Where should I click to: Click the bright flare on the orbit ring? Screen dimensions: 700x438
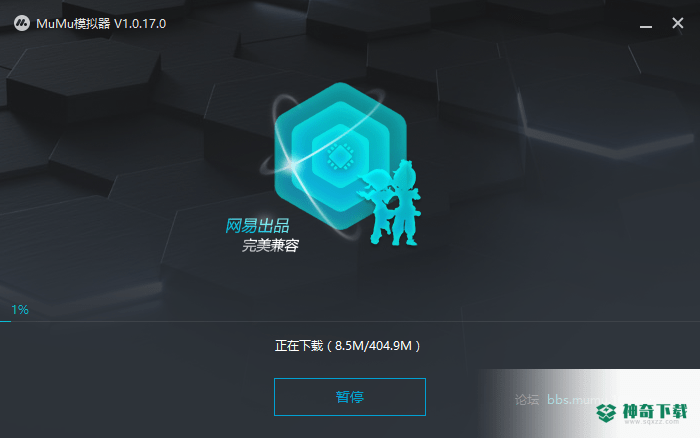tap(292, 165)
